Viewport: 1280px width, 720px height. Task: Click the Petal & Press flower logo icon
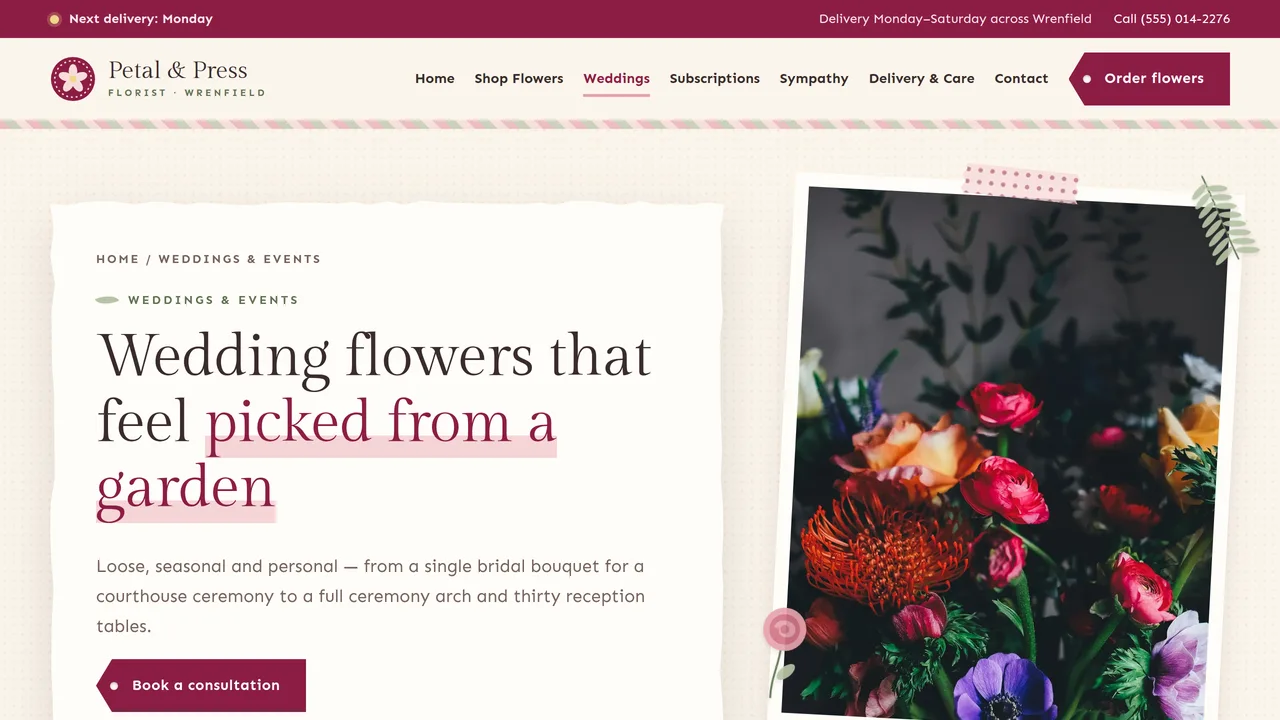coord(73,79)
